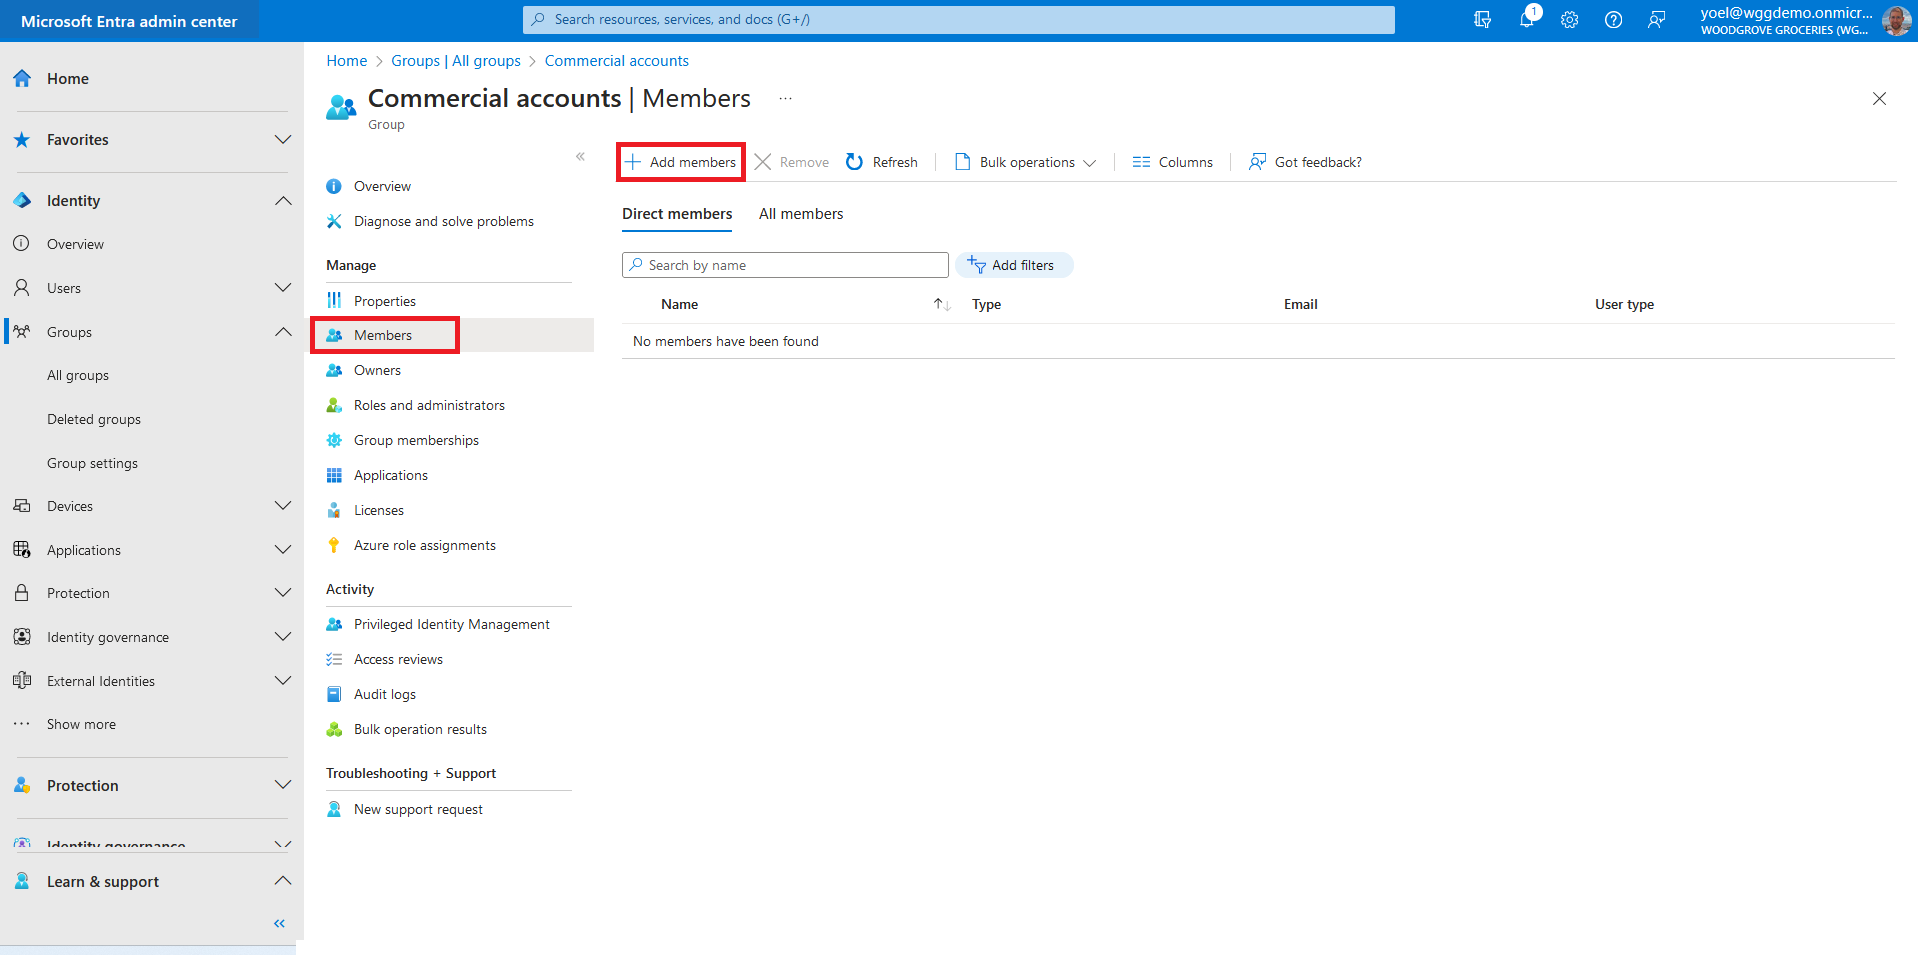
Task: Open the settings gear icon
Action: 1569,20
